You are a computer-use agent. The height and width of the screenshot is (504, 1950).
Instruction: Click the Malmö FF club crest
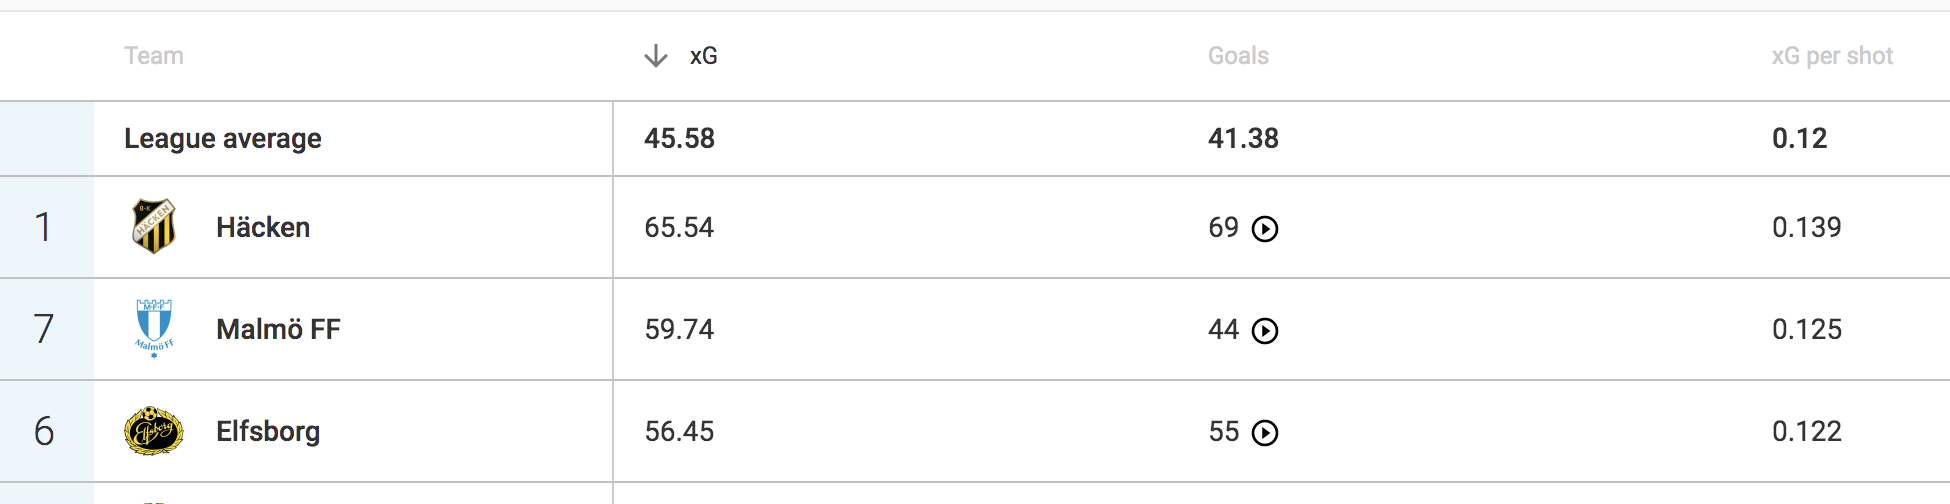(x=154, y=329)
